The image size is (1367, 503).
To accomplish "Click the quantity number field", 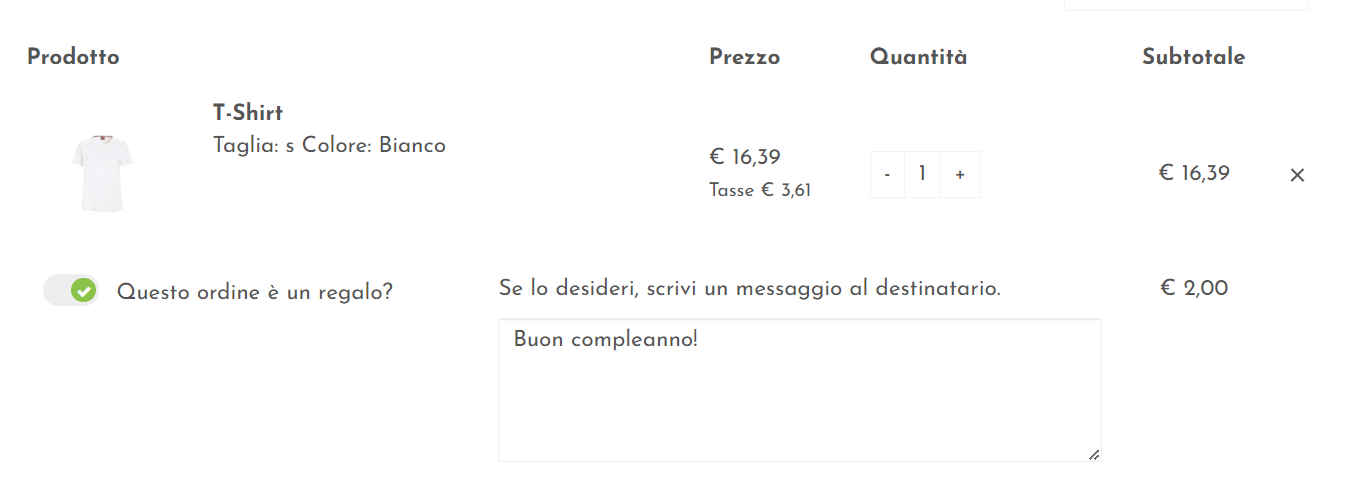I will click(x=922, y=175).
